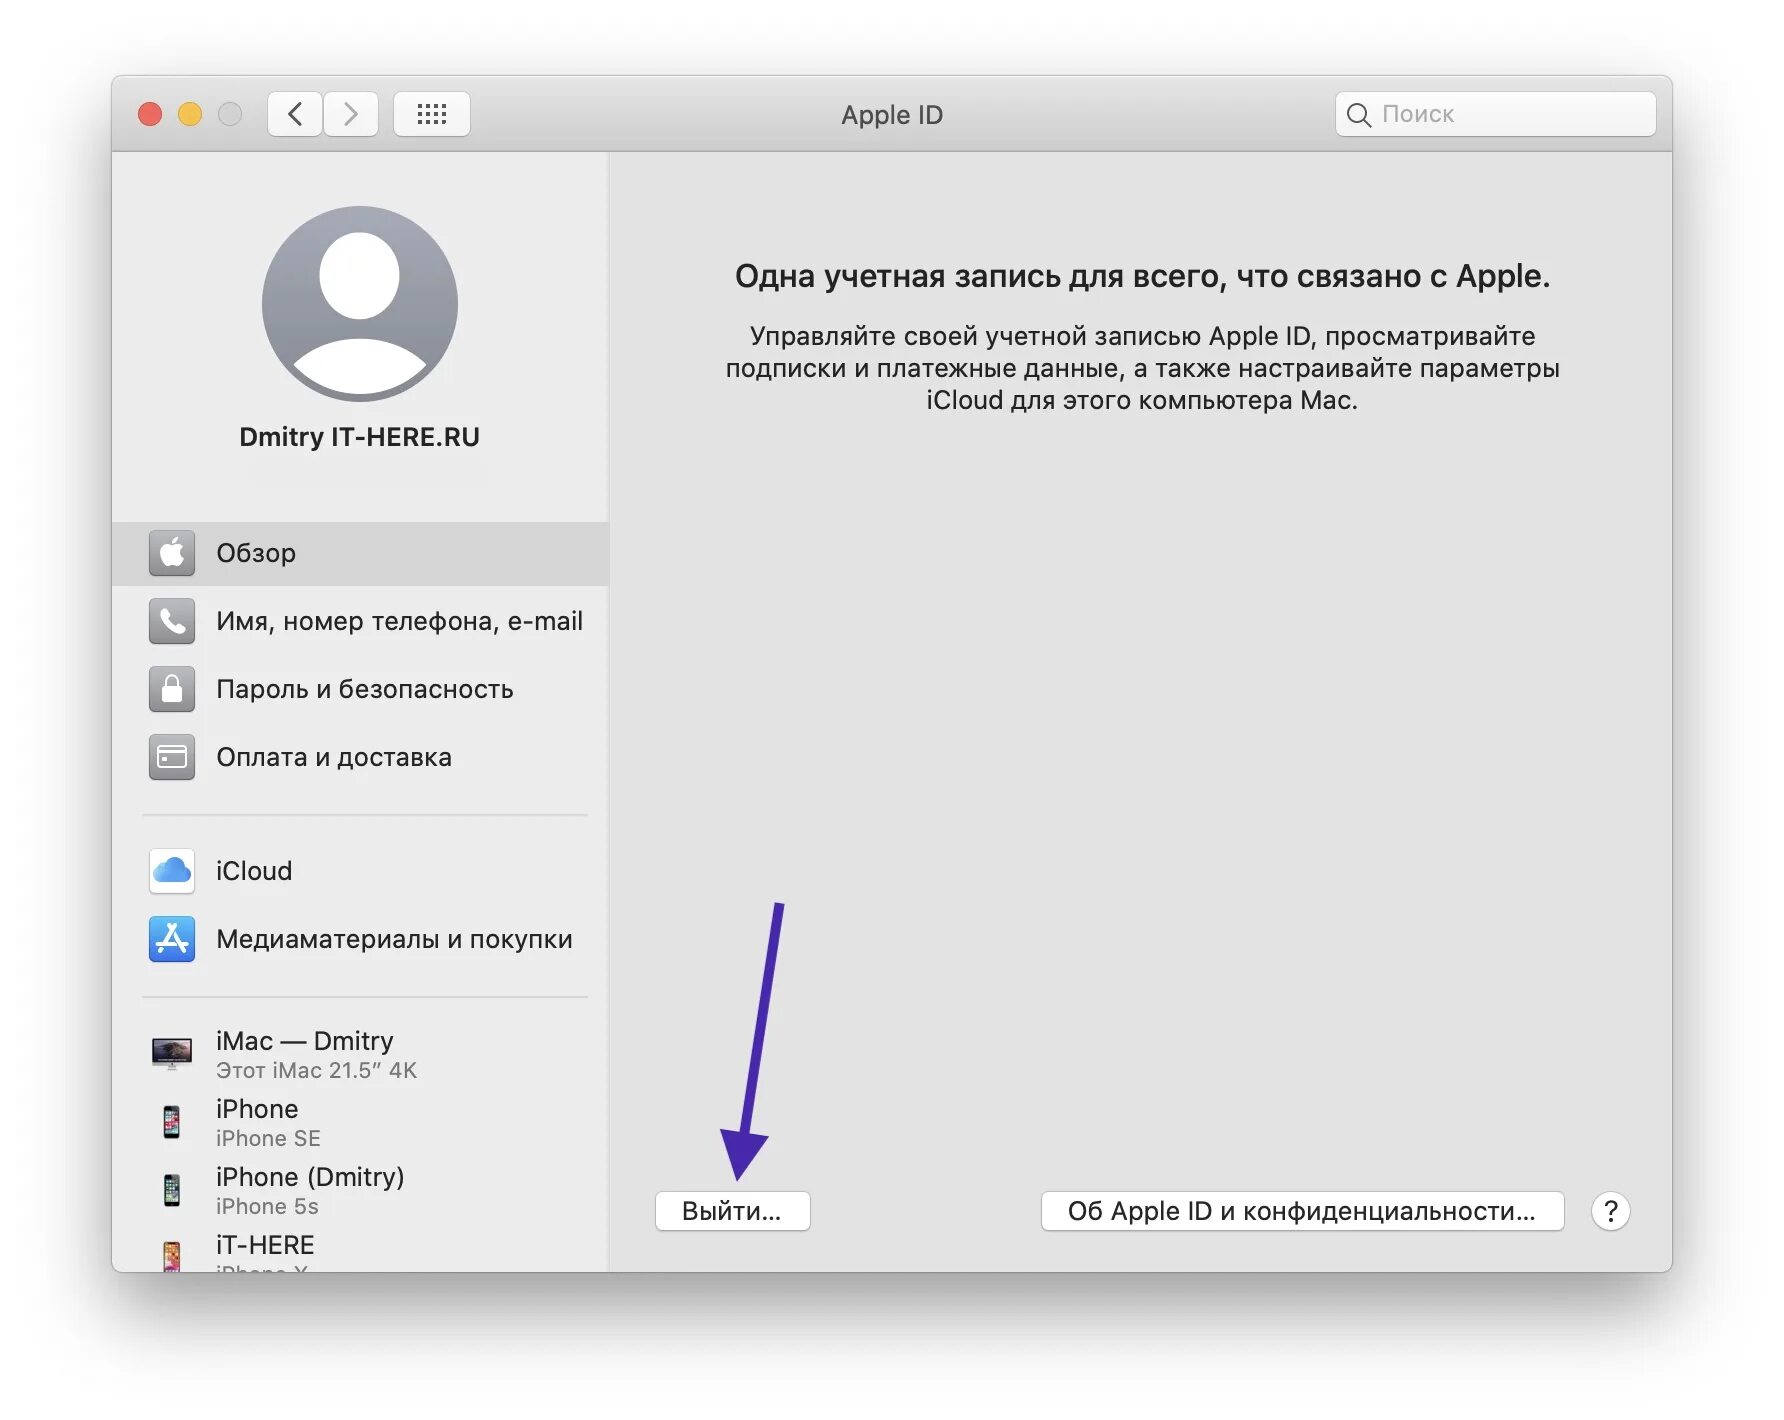Minimize window with yellow button

pos(190,114)
